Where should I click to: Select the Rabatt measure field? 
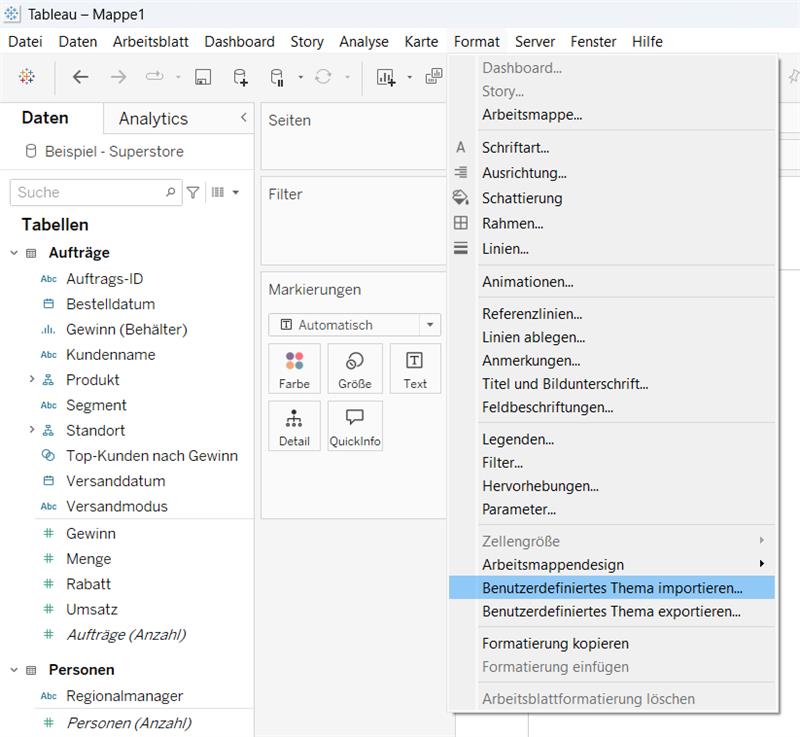click(88, 584)
